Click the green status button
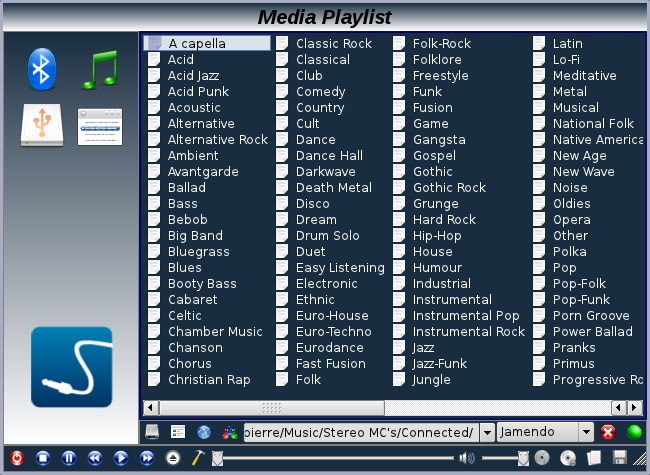This screenshot has height=475, width=650. click(634, 432)
